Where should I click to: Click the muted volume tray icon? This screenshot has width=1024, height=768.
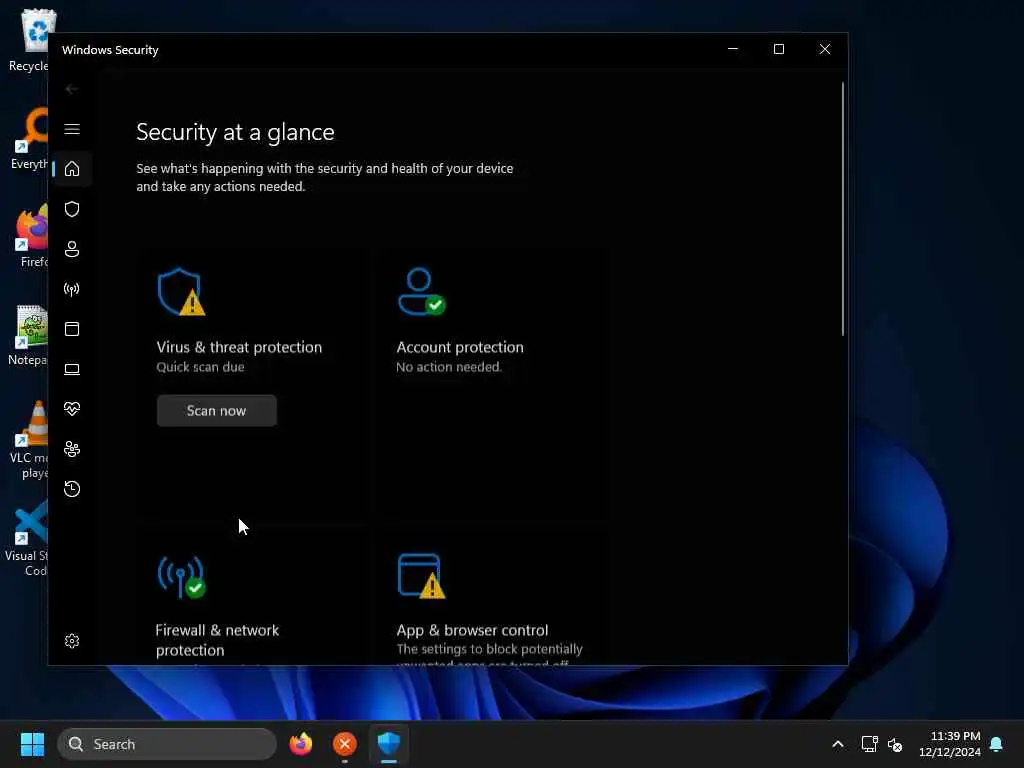pyautogui.click(x=895, y=744)
